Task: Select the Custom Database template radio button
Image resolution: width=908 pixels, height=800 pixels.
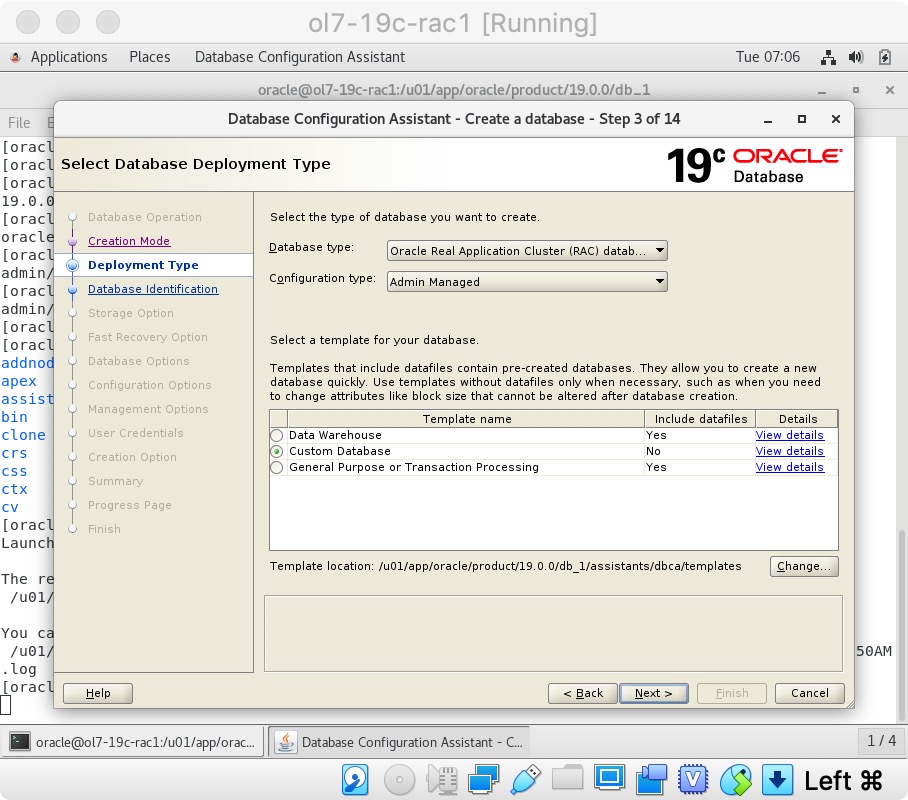Action: 277,451
